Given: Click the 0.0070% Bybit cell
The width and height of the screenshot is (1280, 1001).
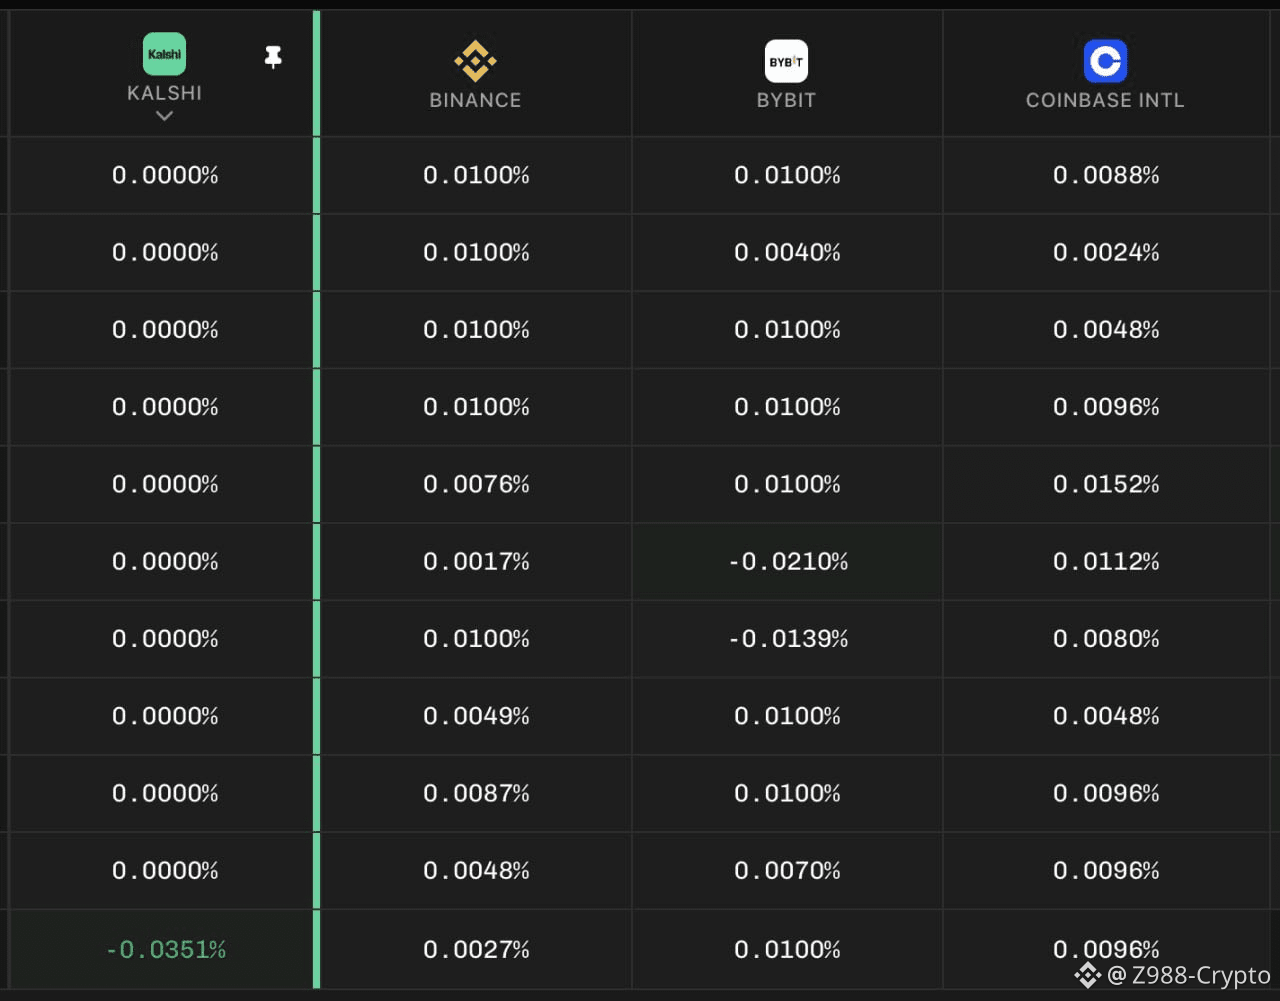Looking at the screenshot, I should (x=787, y=871).
